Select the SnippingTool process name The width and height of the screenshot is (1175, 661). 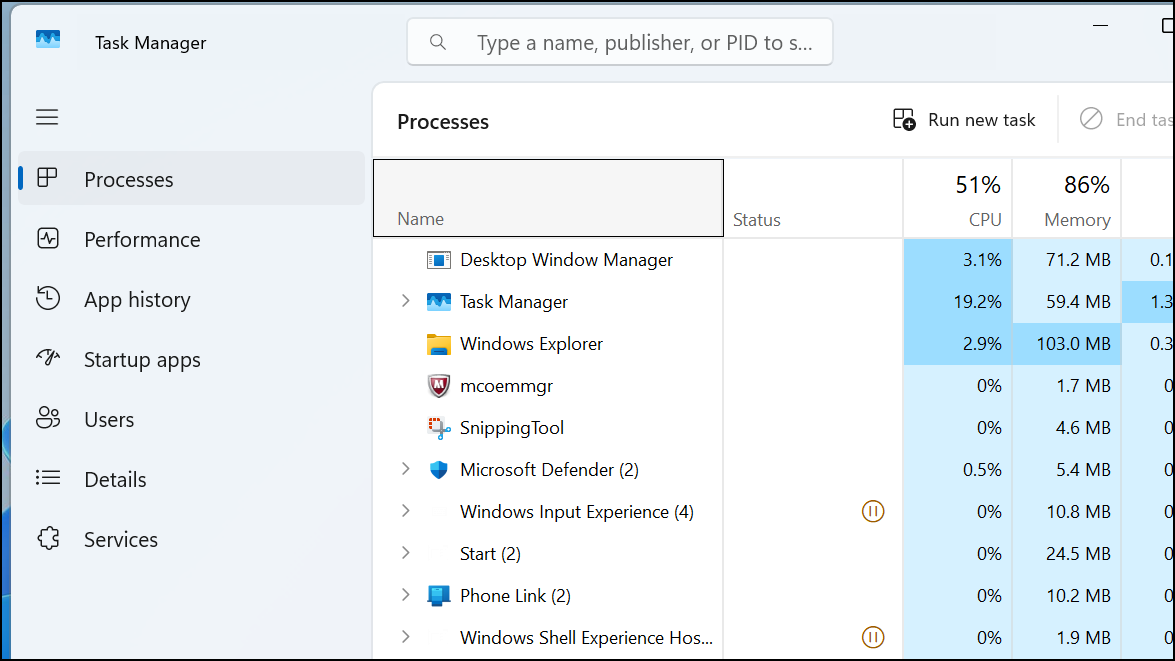[x=512, y=428]
